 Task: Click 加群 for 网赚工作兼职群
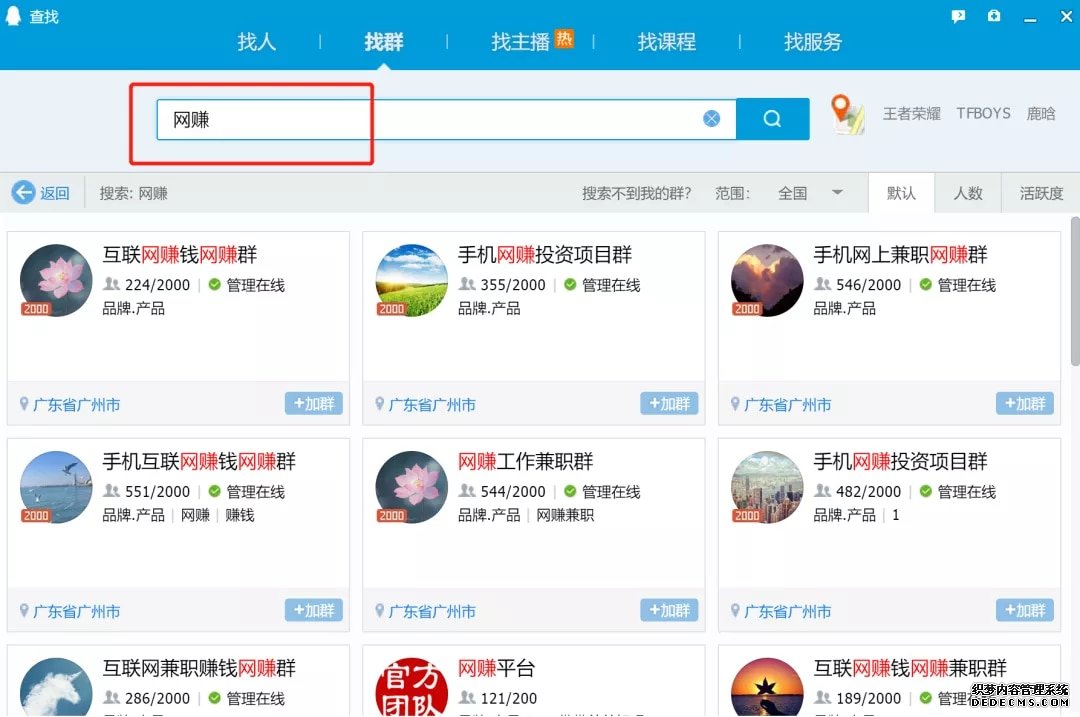[669, 610]
